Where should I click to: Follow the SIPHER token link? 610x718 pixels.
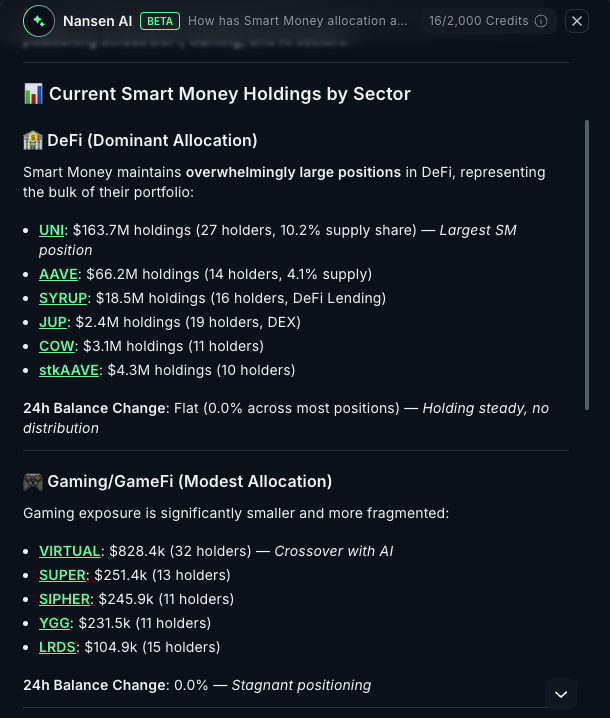click(x=65, y=599)
